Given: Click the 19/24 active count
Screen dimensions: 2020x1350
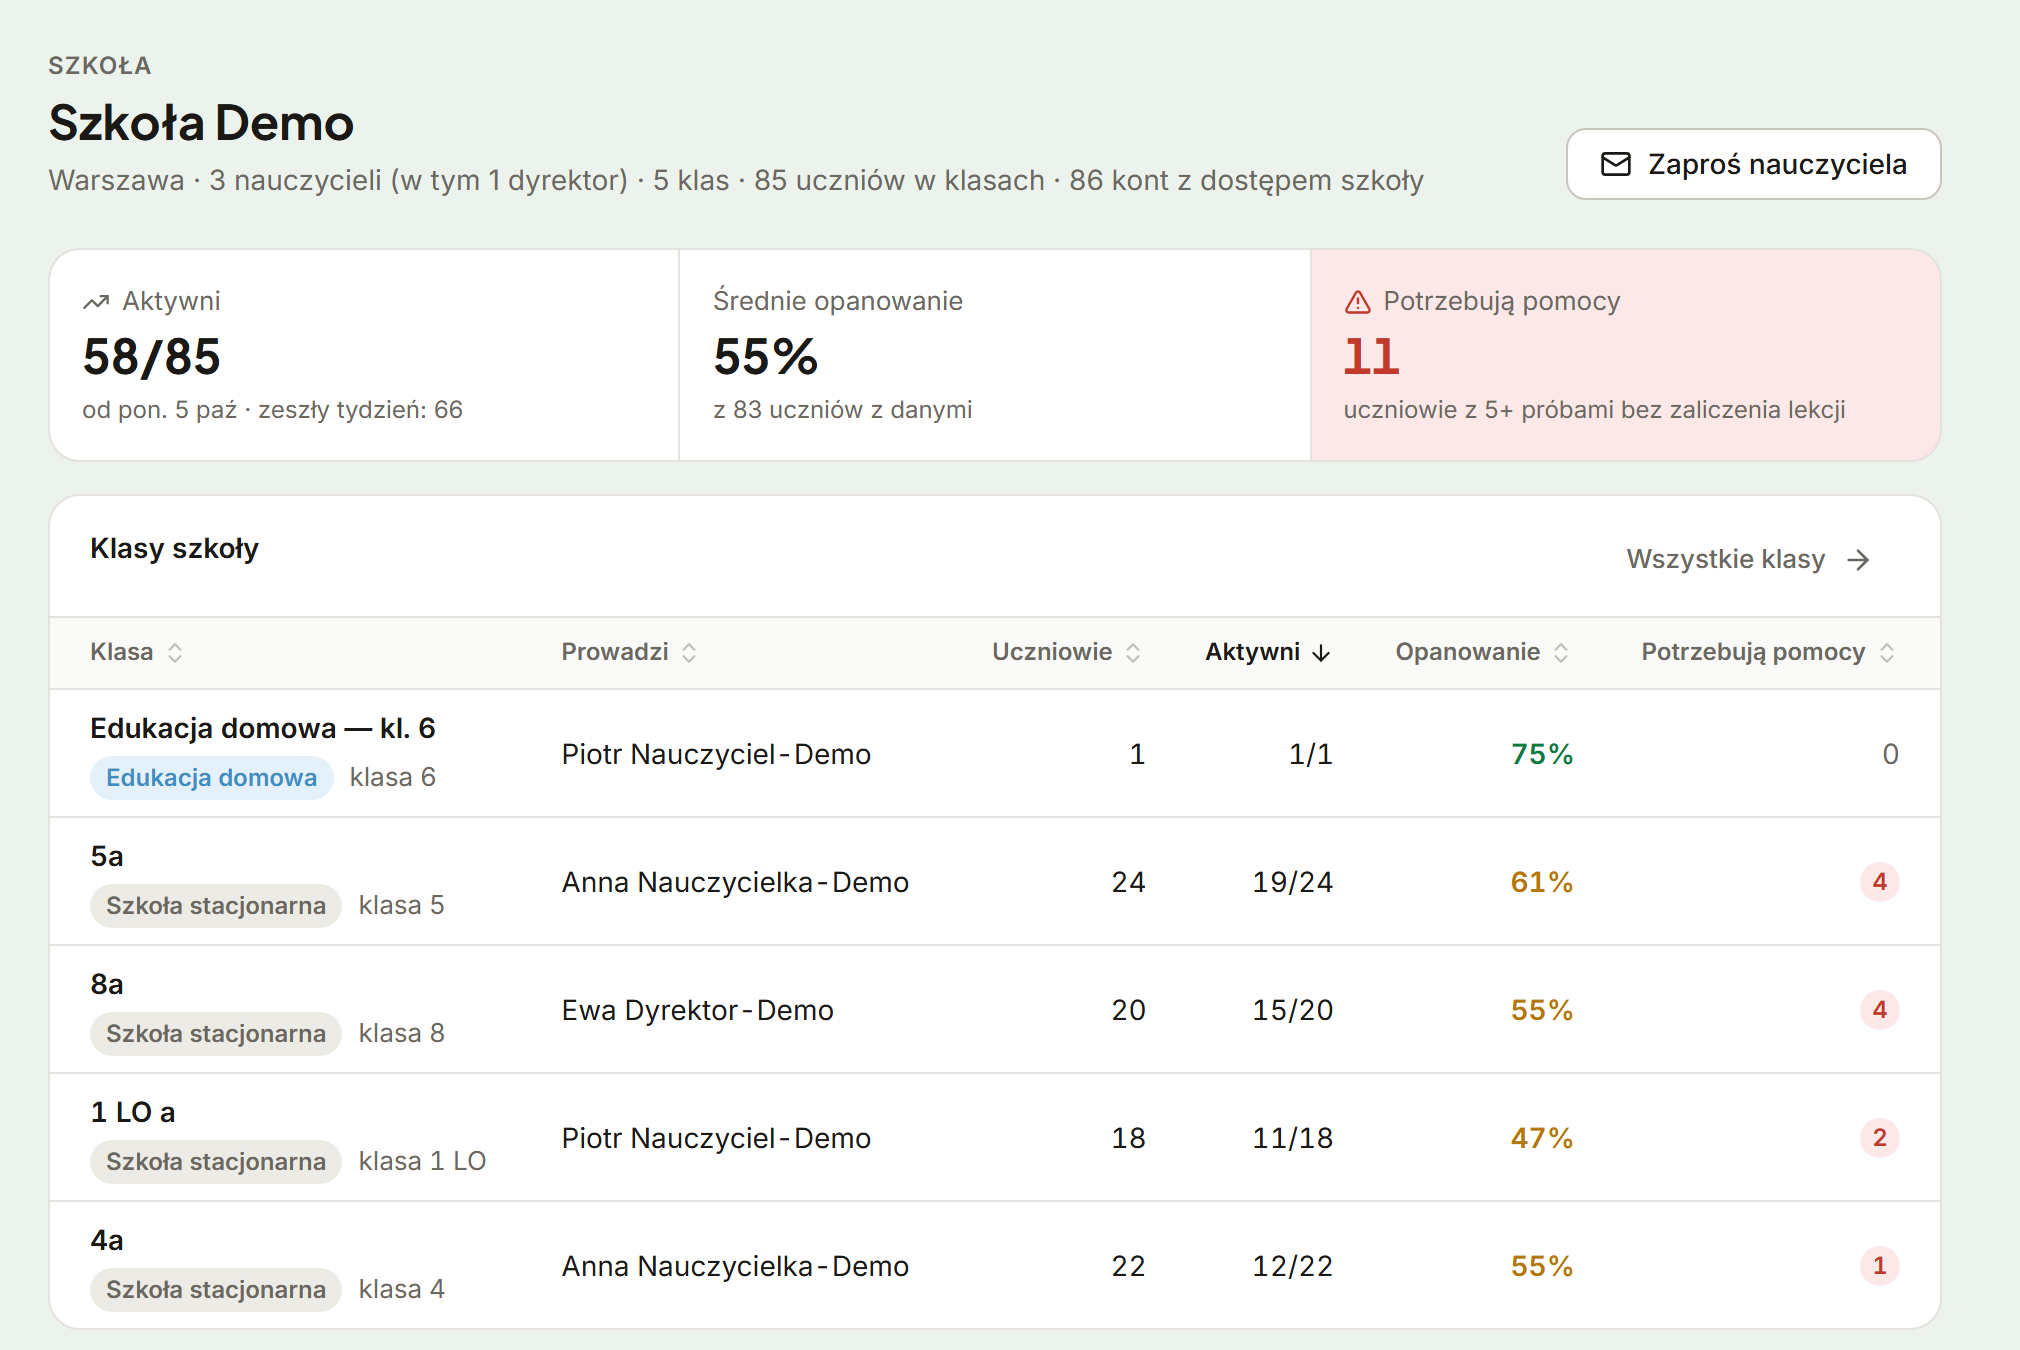Looking at the screenshot, I should pos(1293,882).
